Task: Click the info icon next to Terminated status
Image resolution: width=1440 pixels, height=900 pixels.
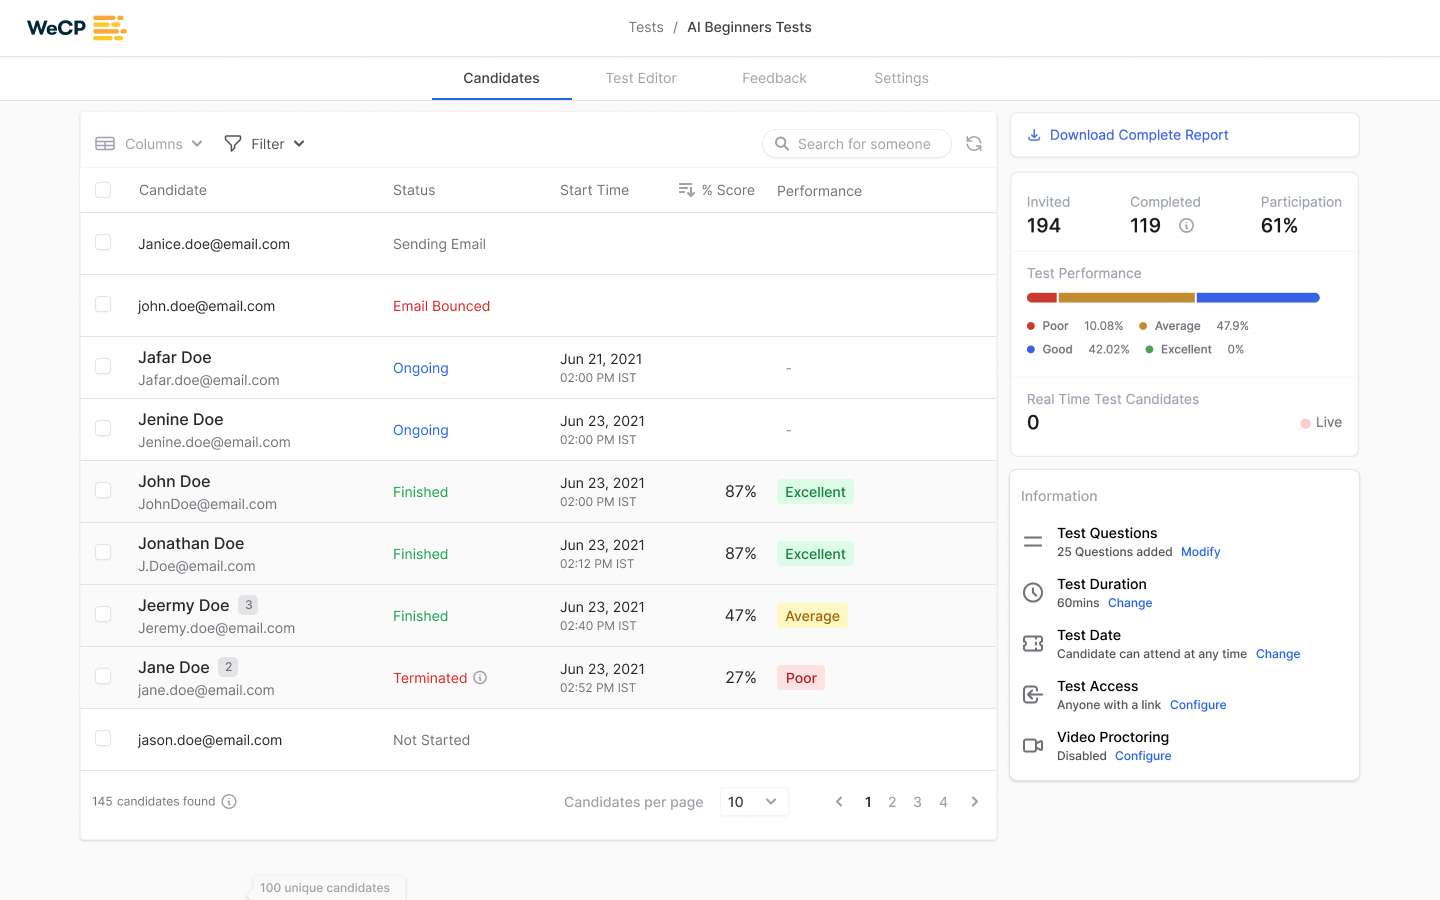Action: click(480, 677)
